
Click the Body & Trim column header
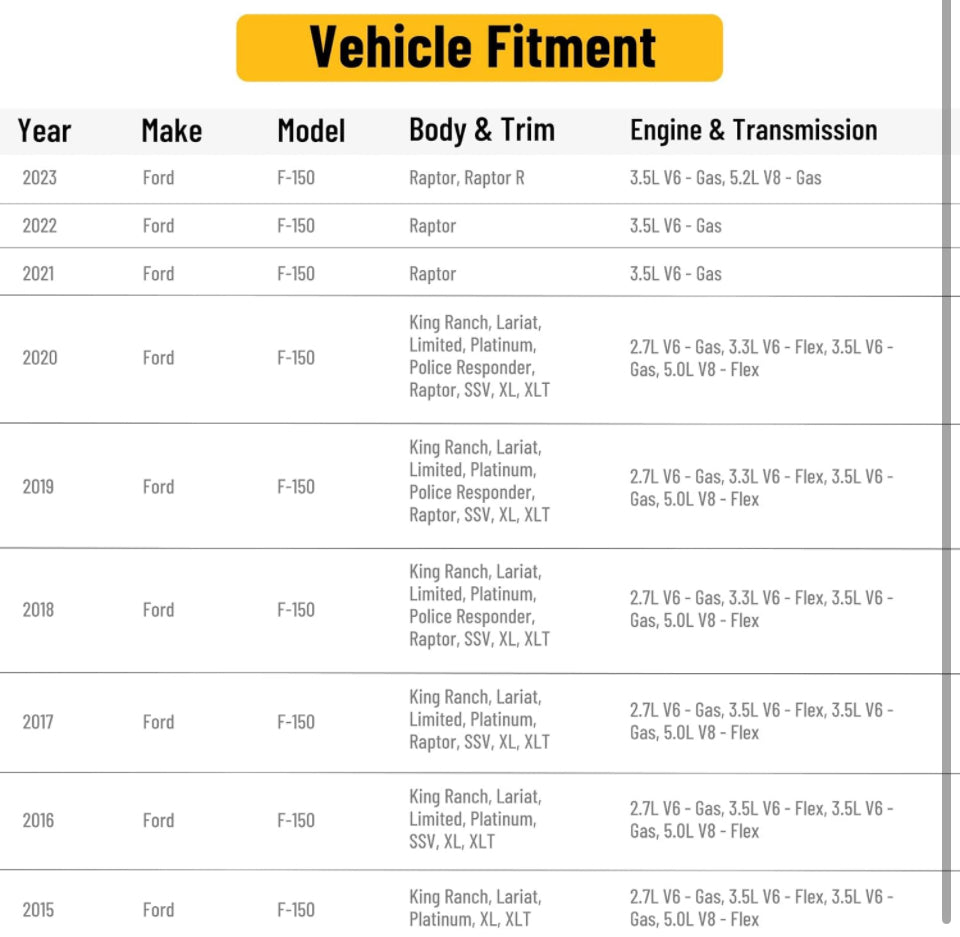coord(481,130)
